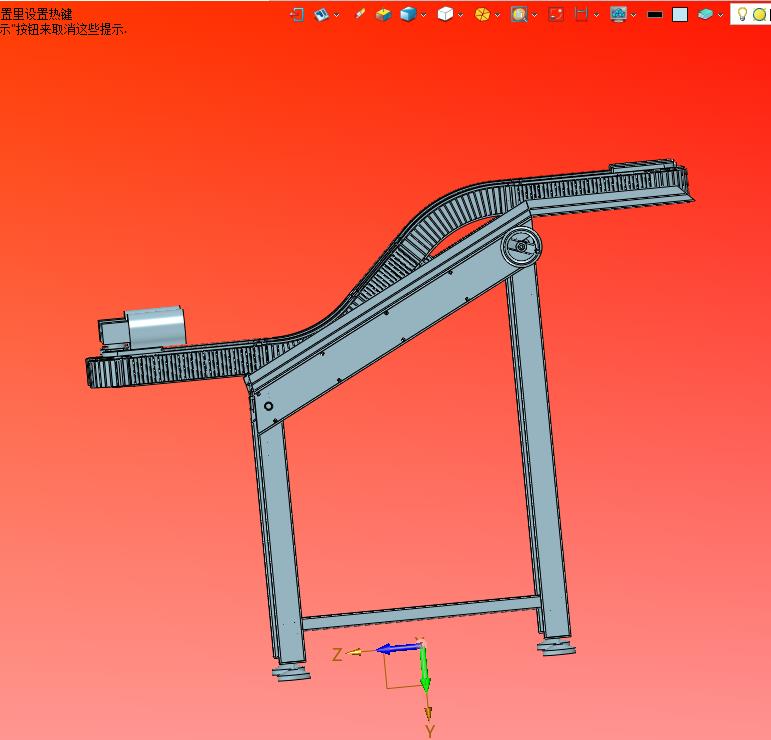Viewport: 771px width, 740px height.
Task: Click the orange sphere icon
Action: [482, 14]
